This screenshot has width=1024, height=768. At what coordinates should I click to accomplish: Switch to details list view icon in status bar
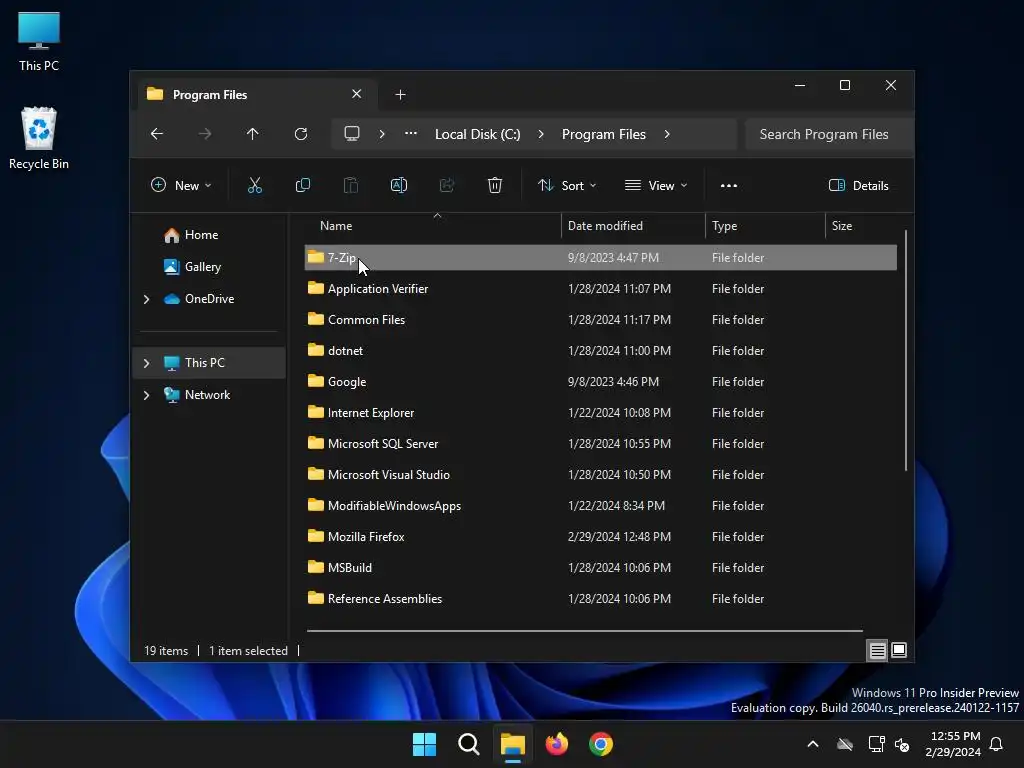[x=877, y=650]
